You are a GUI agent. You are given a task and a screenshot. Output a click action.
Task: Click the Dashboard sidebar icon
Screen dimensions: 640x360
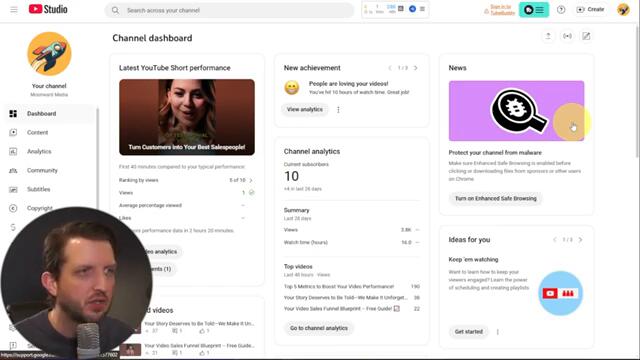[13, 113]
